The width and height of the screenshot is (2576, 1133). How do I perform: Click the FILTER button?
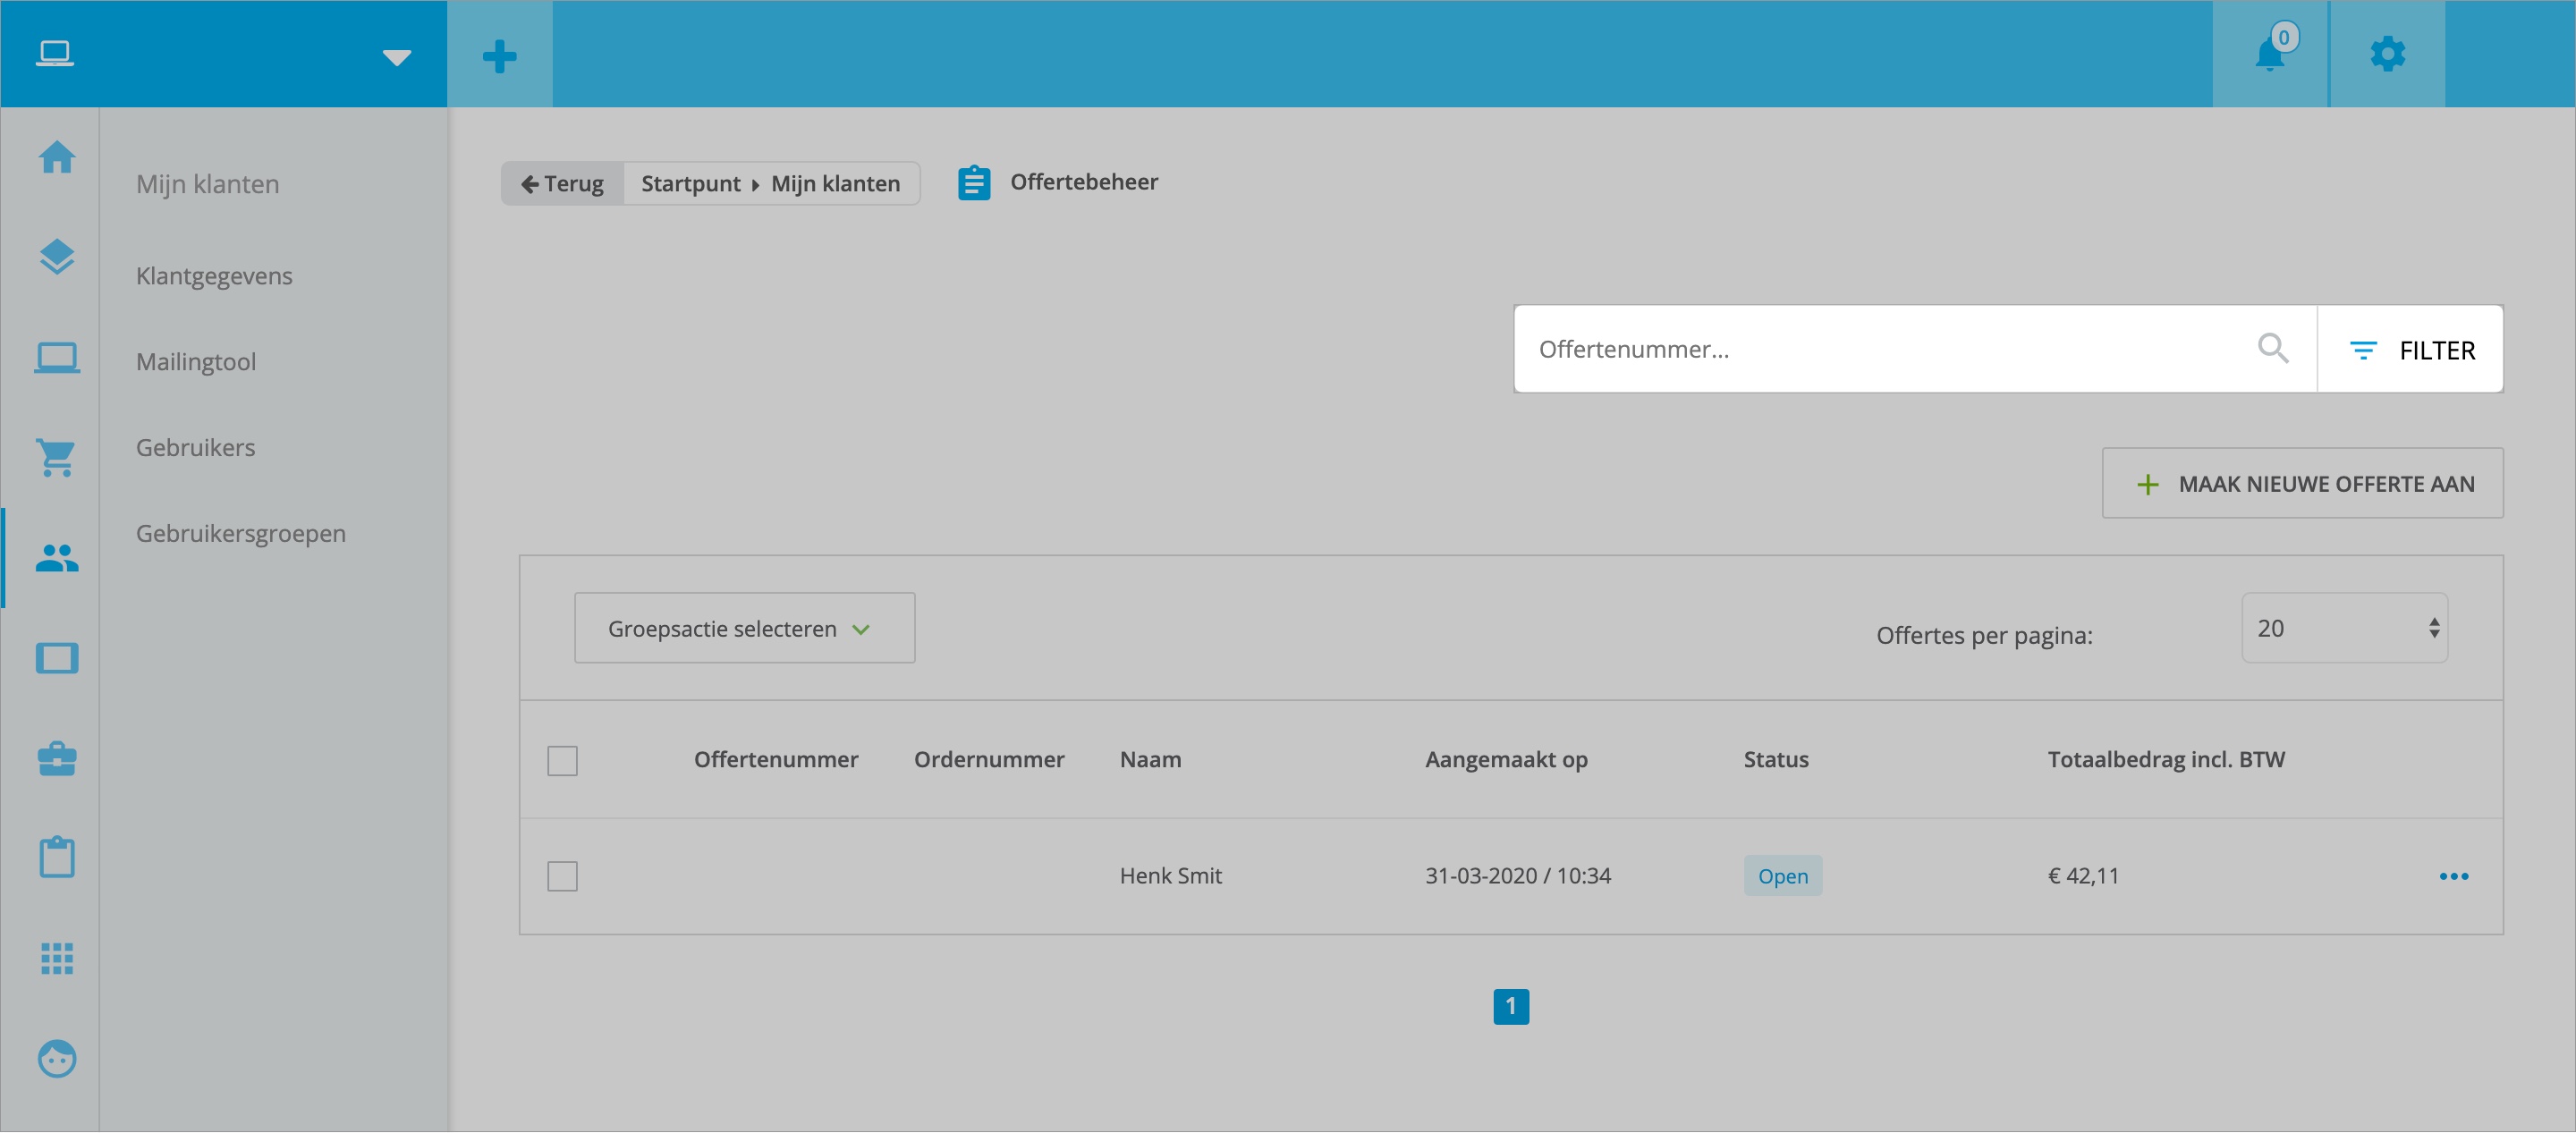2411,349
